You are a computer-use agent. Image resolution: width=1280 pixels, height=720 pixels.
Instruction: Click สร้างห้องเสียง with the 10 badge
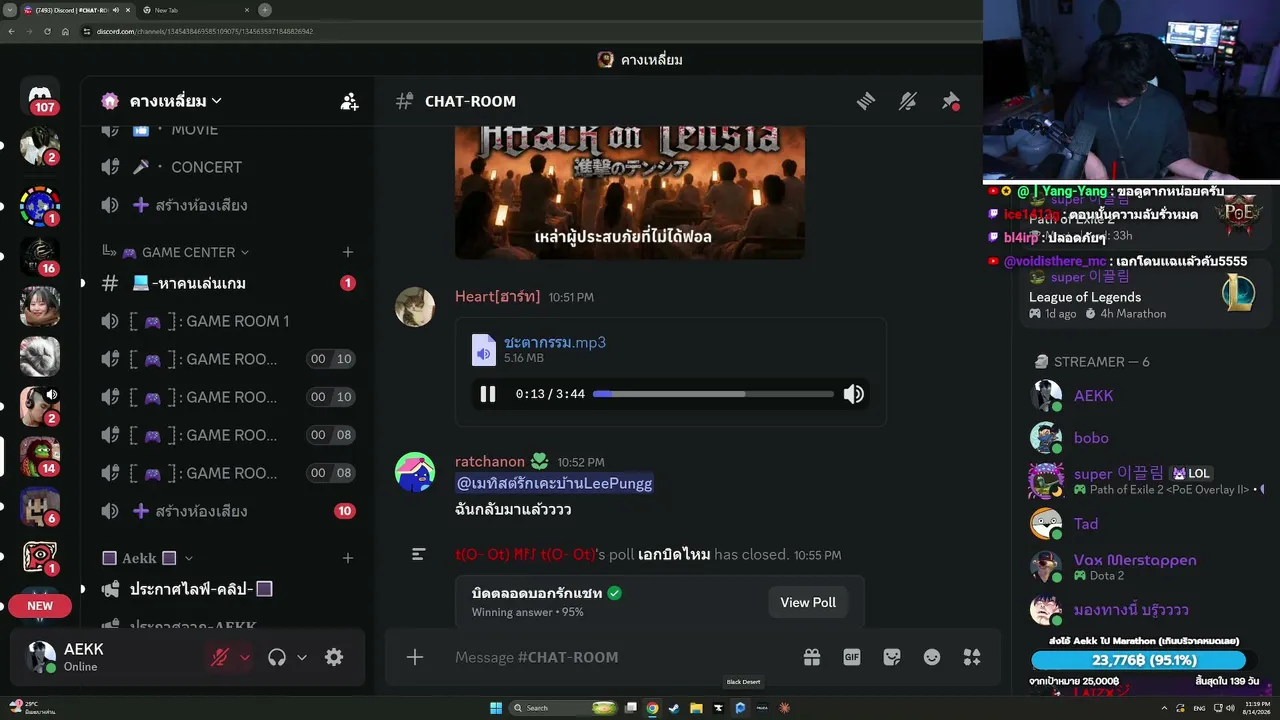[228, 511]
